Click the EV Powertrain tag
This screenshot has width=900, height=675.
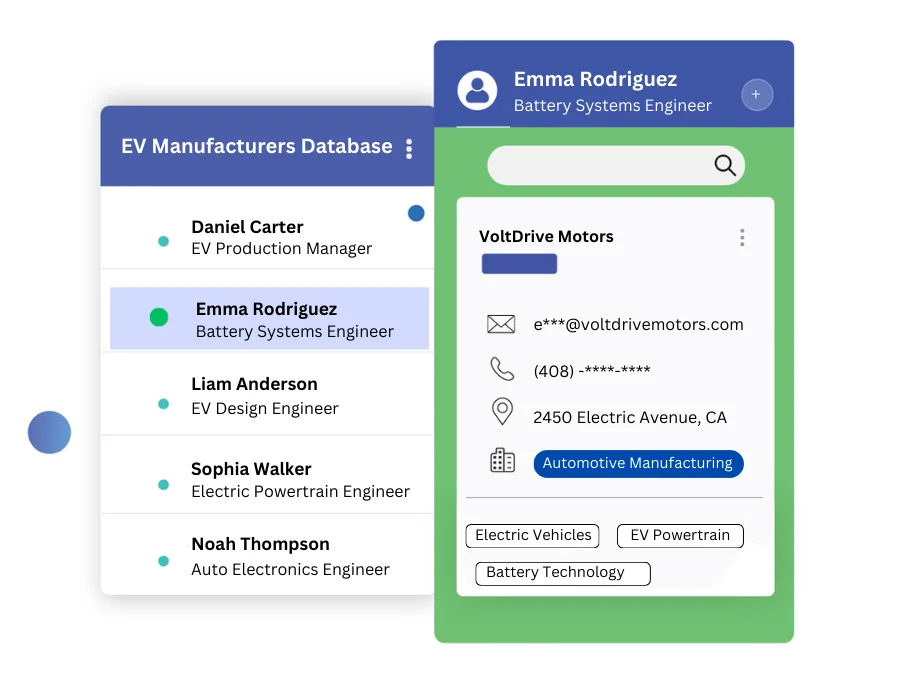coord(680,536)
